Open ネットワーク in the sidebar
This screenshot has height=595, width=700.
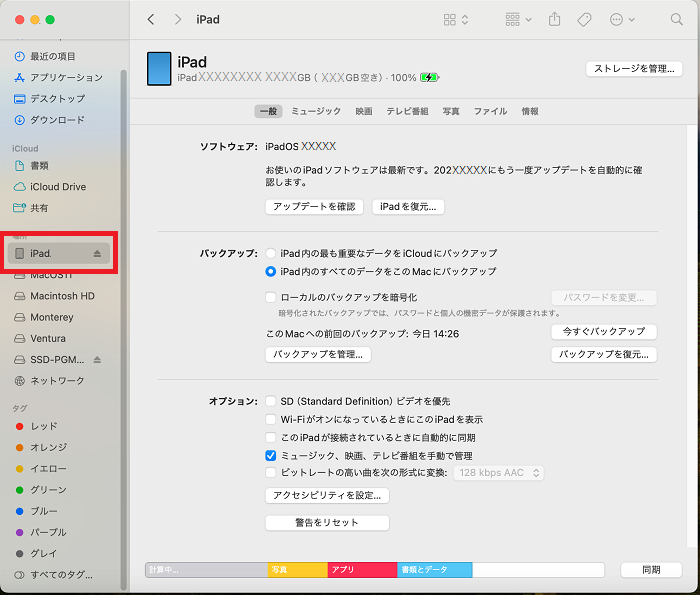(x=49, y=381)
